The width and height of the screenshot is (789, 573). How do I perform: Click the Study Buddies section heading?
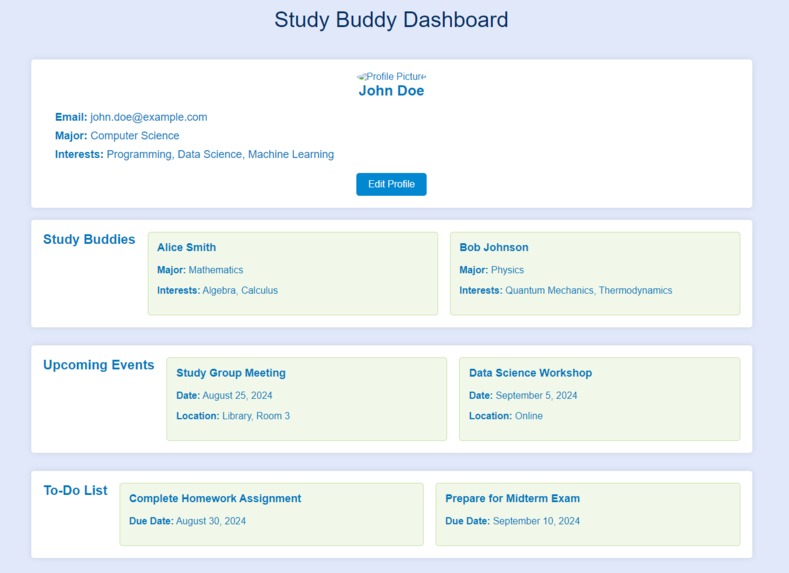click(x=89, y=239)
